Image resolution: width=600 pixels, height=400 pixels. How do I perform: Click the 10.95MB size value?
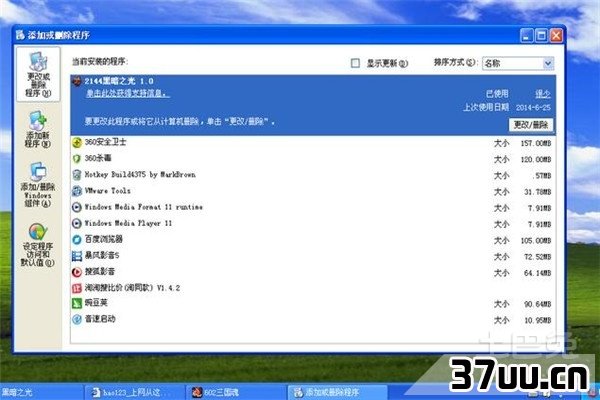click(x=538, y=320)
